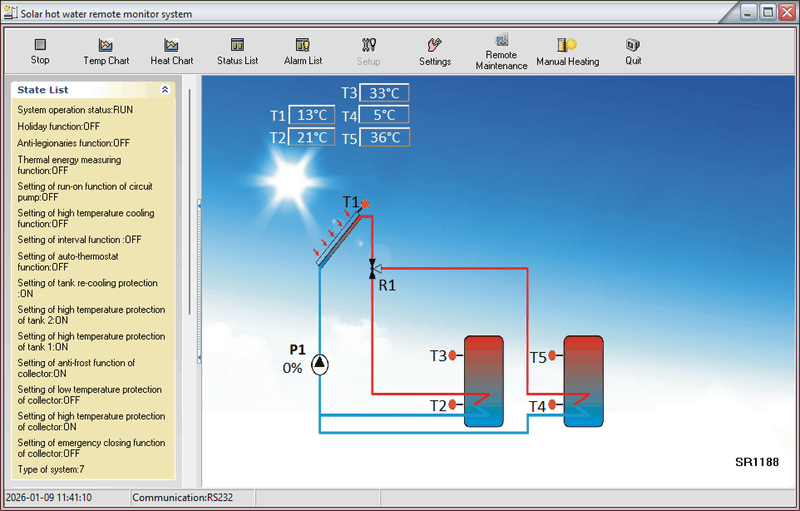Click the T5 temperature field 36°C
The image size is (800, 511).
(x=384, y=137)
